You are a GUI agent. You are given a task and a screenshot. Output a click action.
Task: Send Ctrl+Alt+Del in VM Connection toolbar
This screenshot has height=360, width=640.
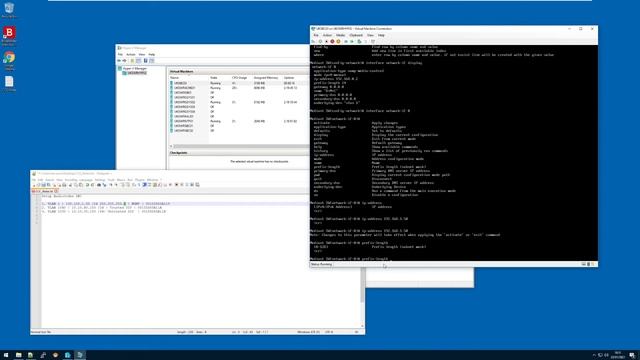coord(313,41)
